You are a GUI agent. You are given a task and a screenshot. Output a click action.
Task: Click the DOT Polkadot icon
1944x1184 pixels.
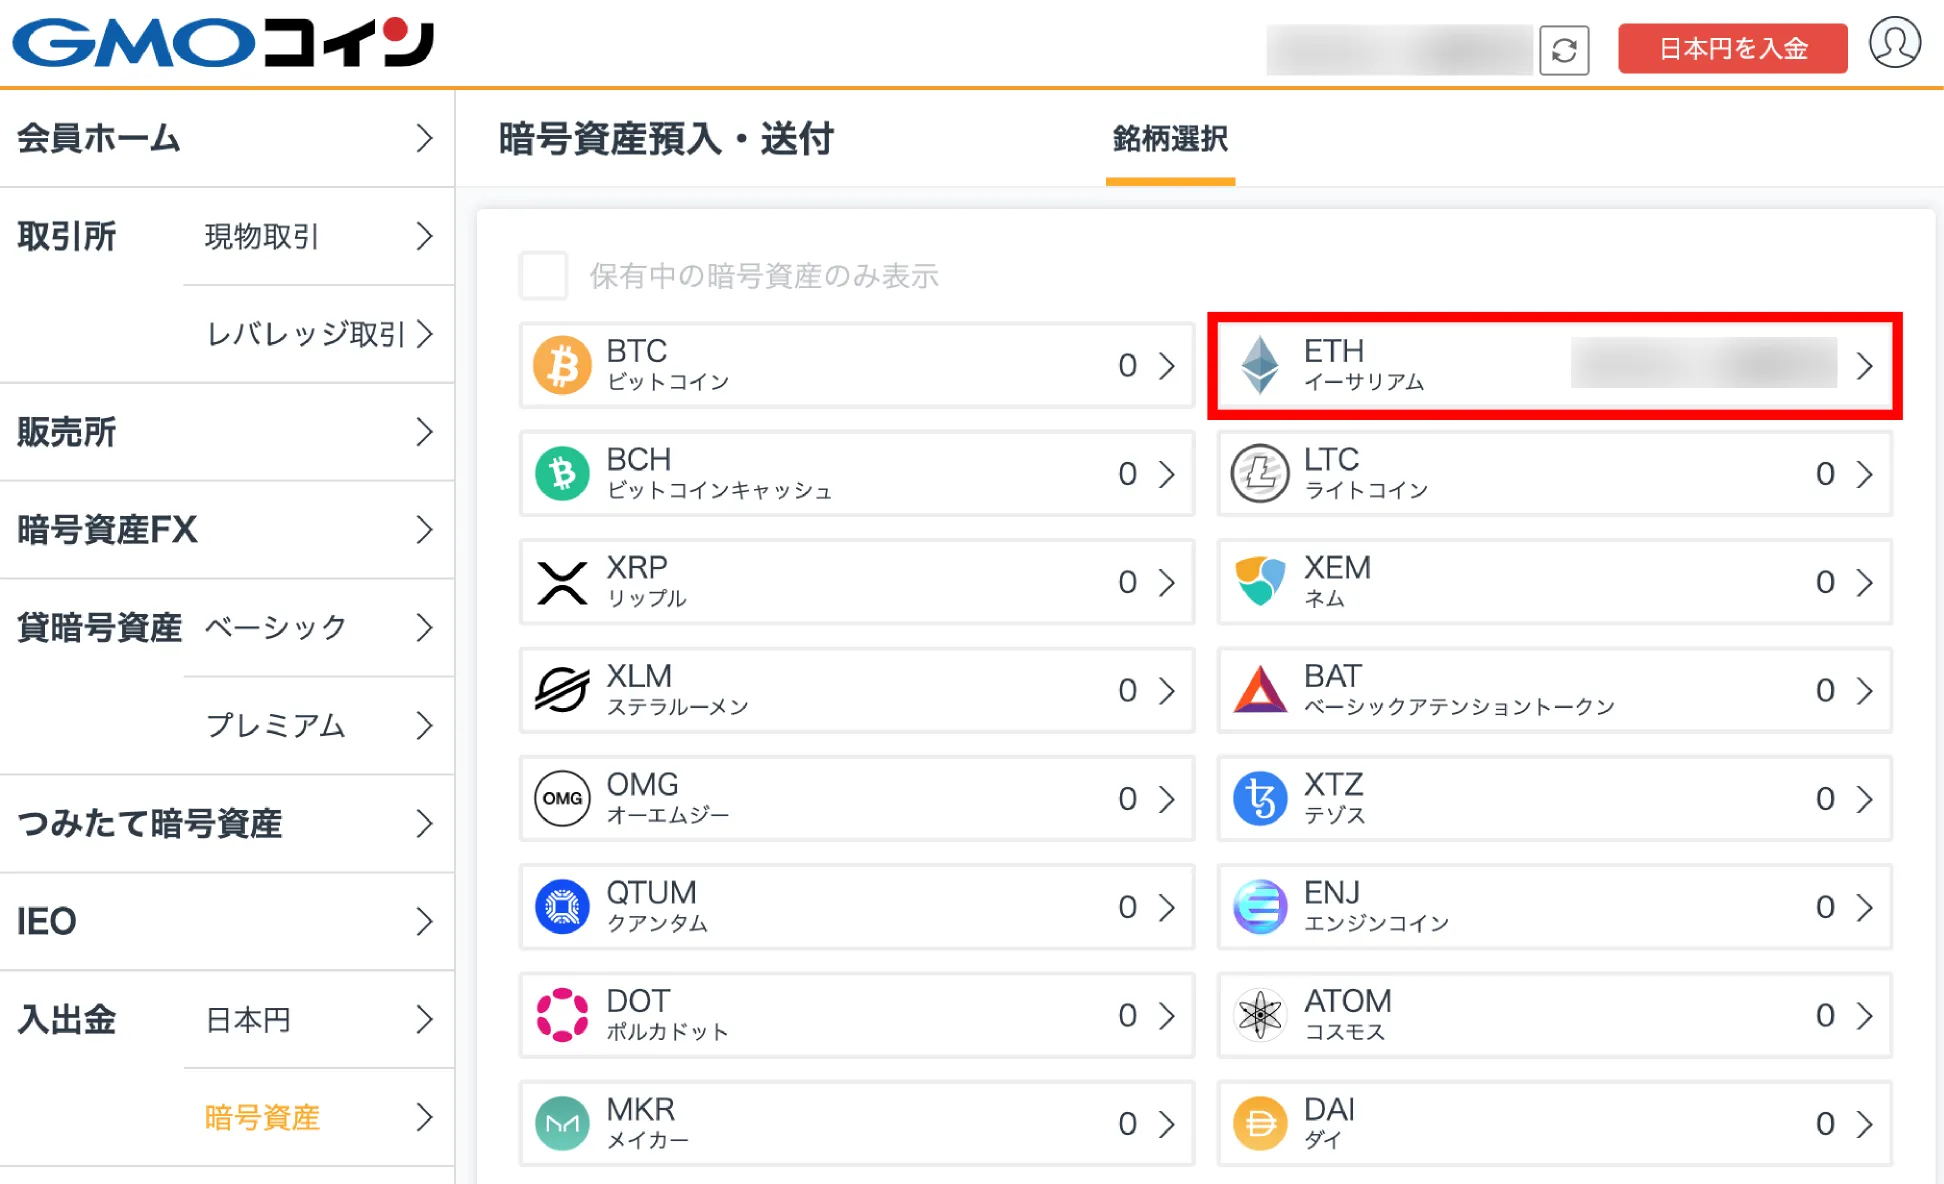coord(562,1015)
